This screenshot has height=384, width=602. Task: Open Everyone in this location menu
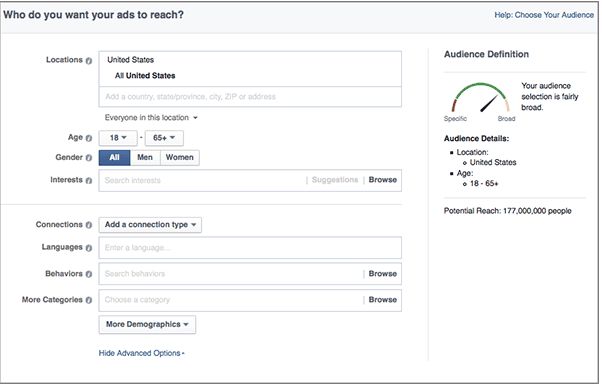(151, 118)
